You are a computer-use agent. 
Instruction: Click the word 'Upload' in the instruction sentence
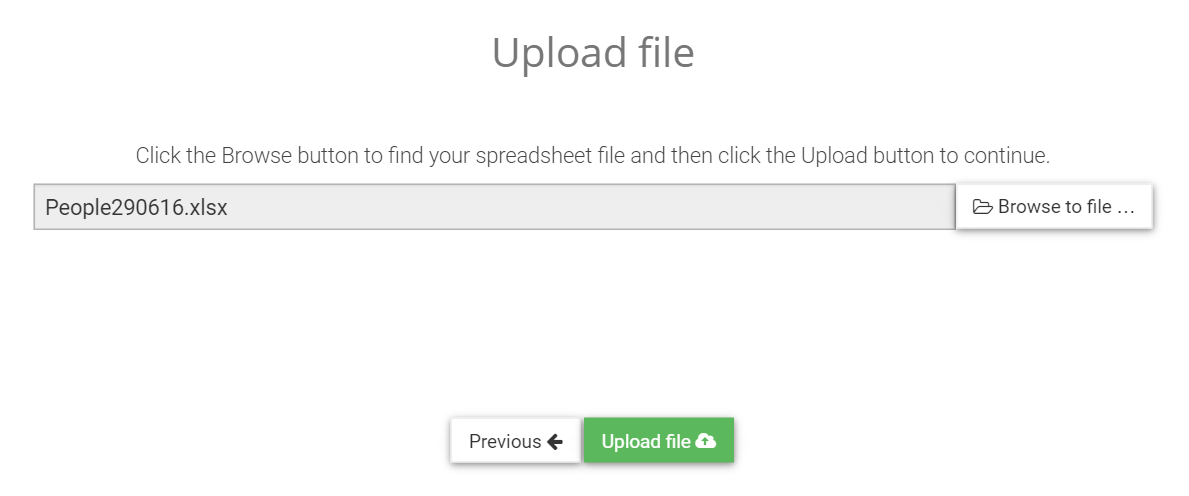click(835, 156)
